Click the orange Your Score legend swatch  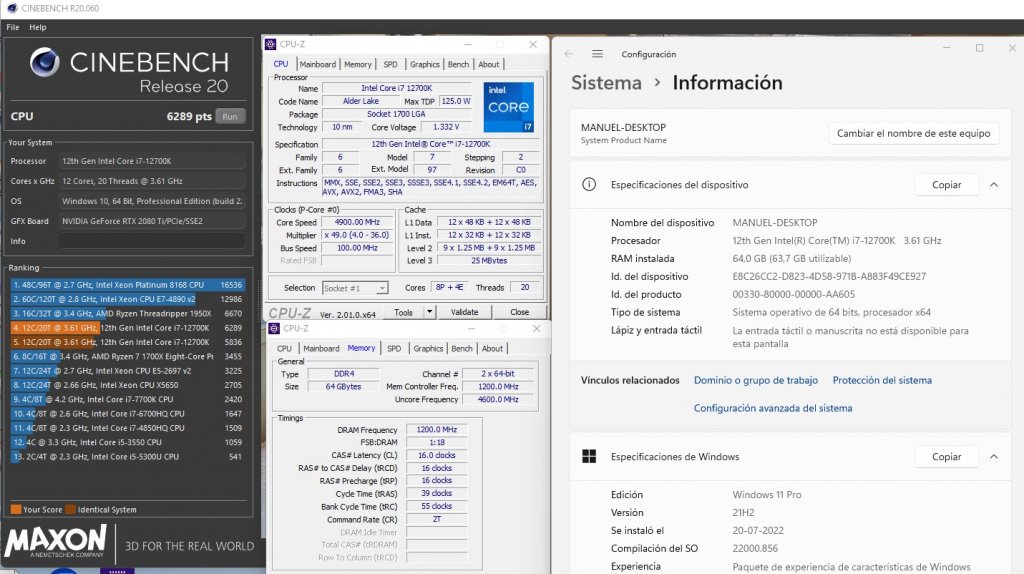(16, 509)
